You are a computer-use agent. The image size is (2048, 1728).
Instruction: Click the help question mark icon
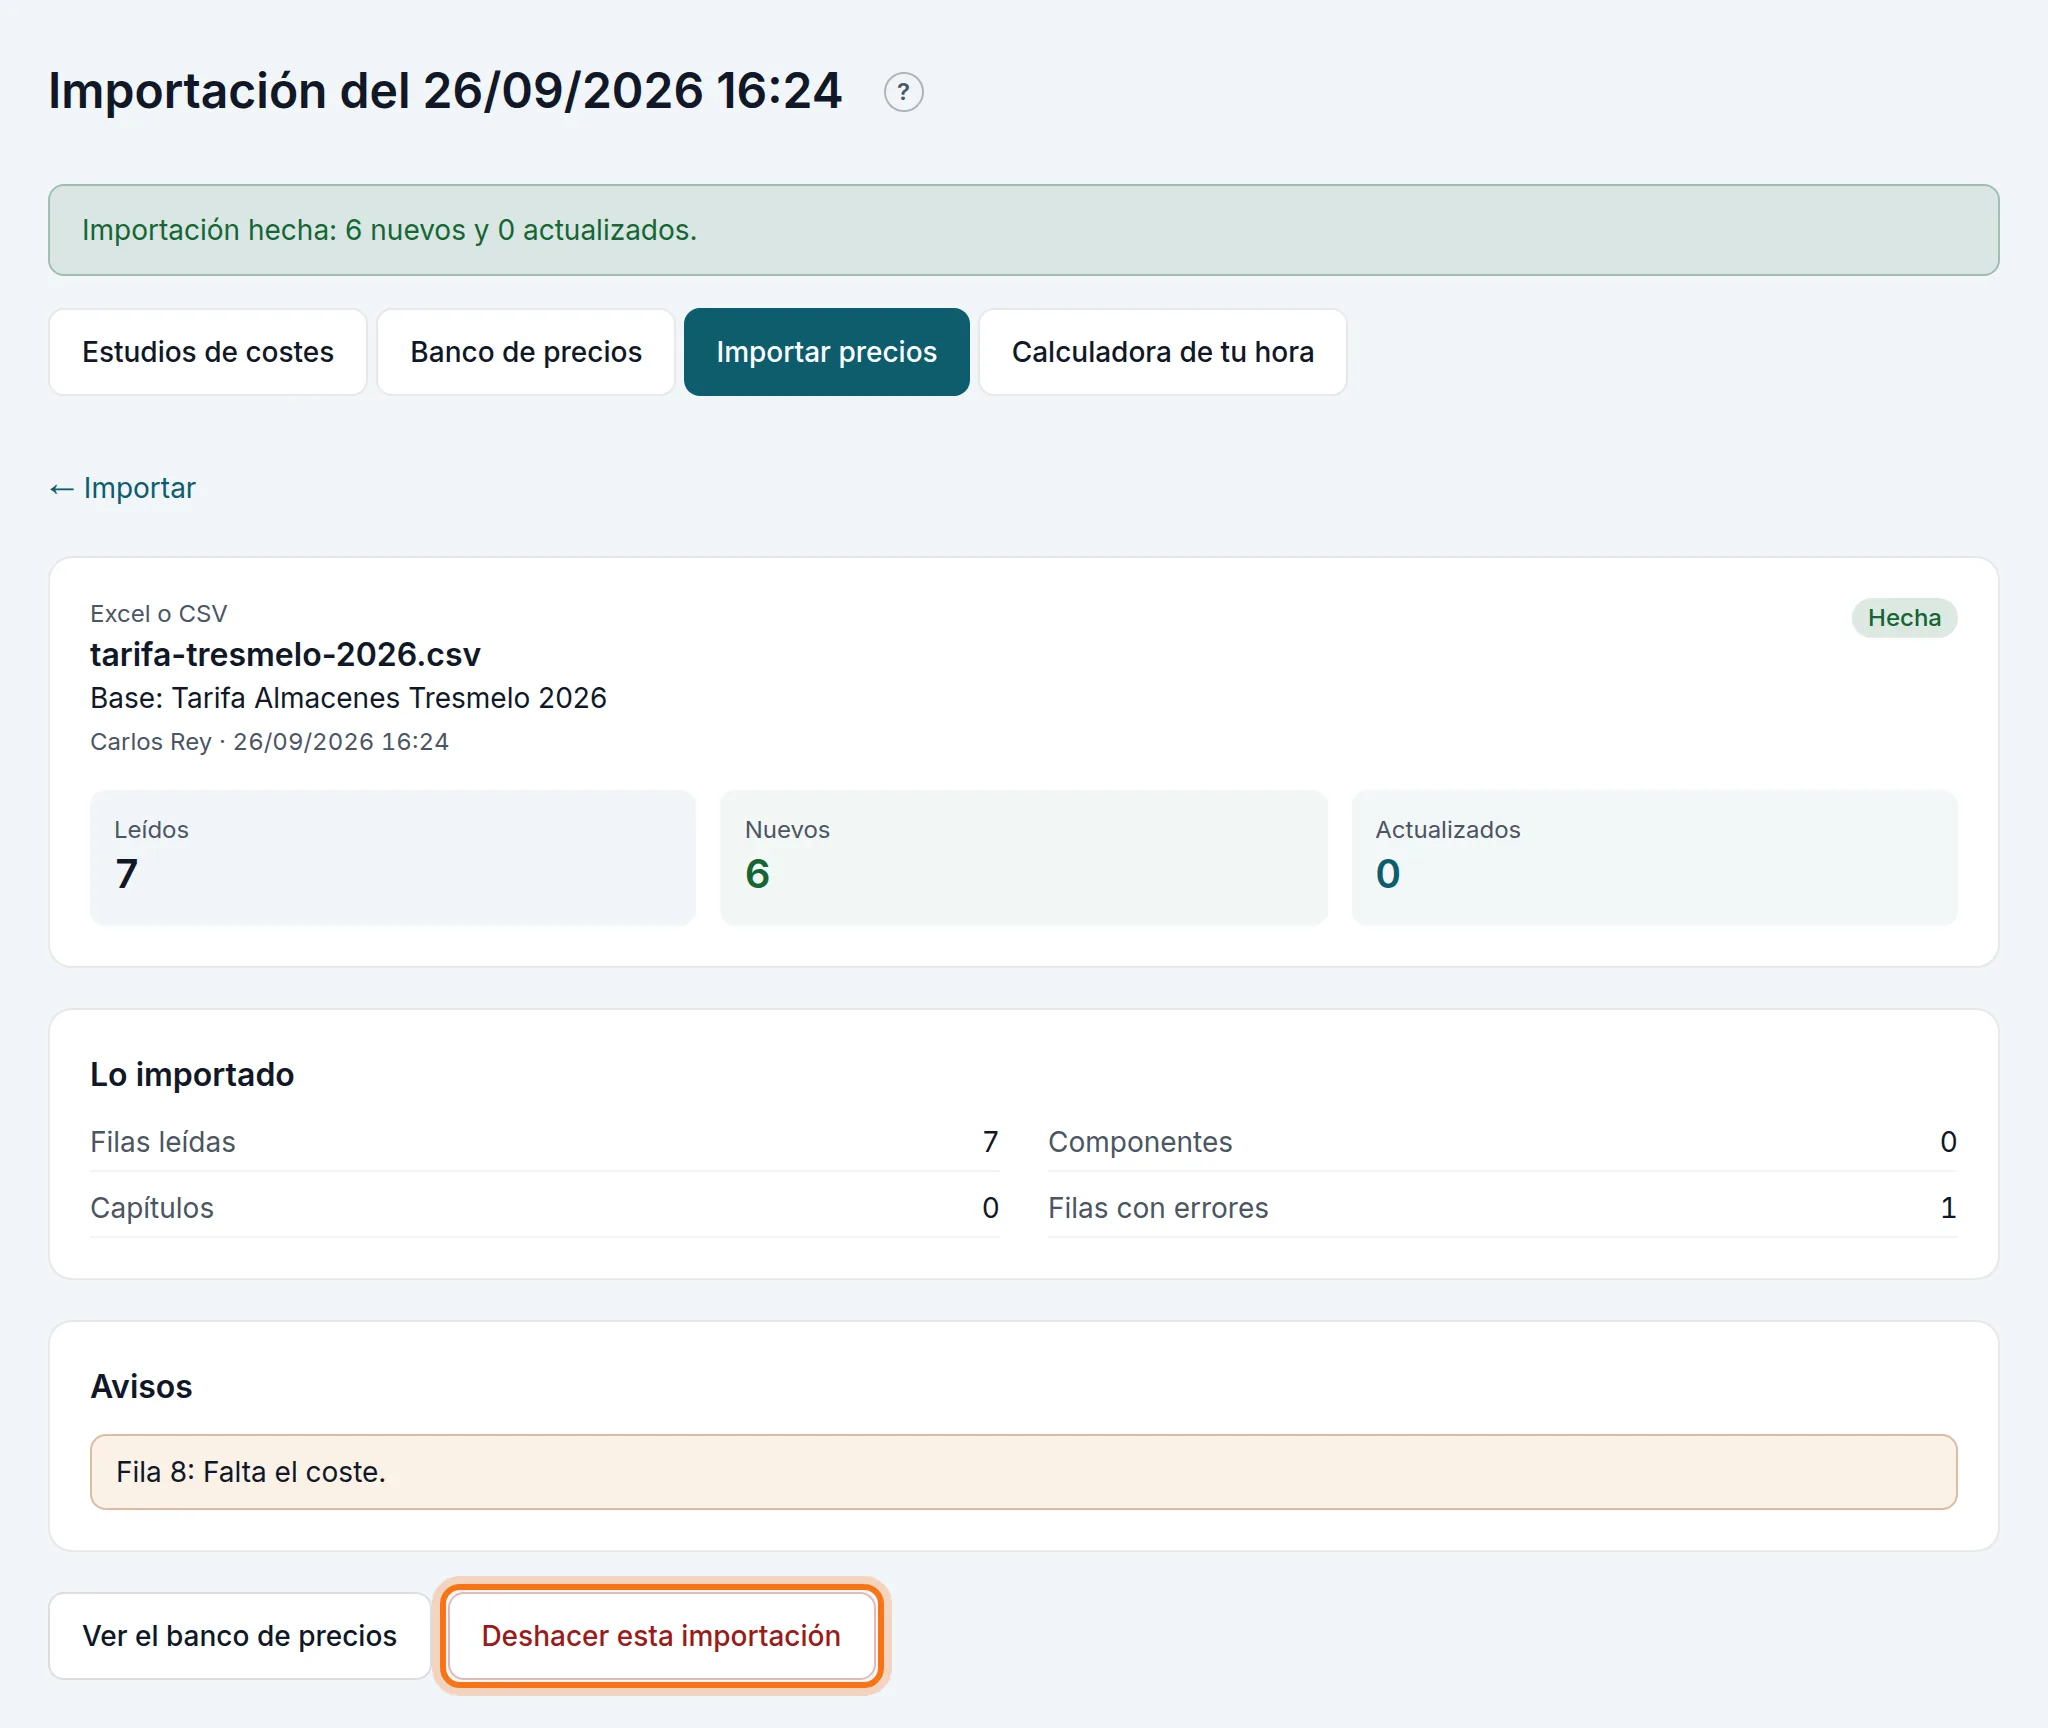point(903,92)
